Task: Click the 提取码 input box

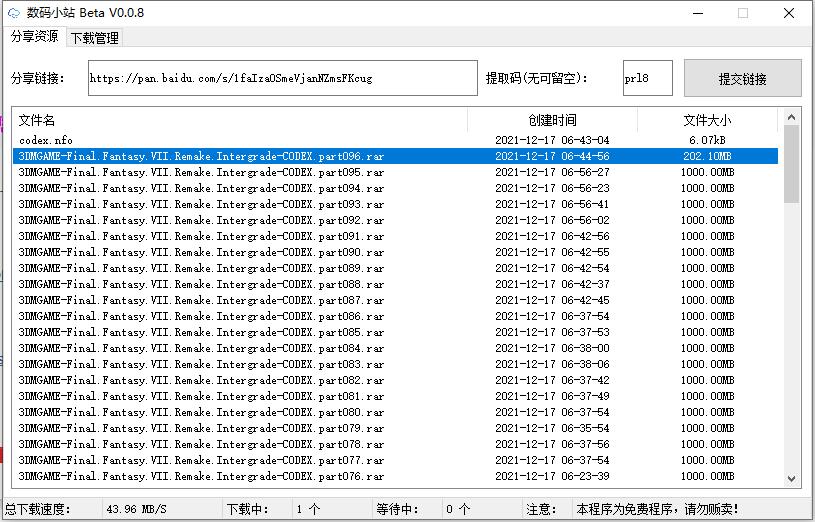Action: (647, 78)
